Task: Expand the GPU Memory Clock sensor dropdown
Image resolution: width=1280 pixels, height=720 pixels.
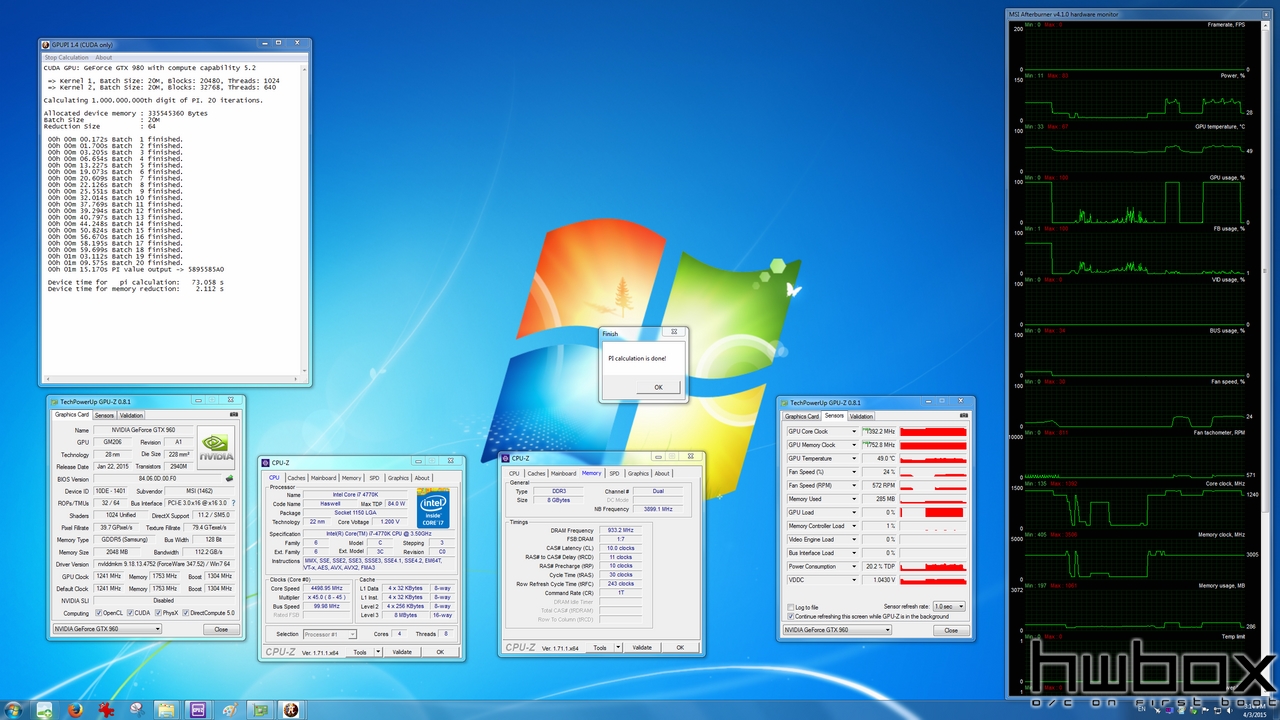Action: (854, 445)
